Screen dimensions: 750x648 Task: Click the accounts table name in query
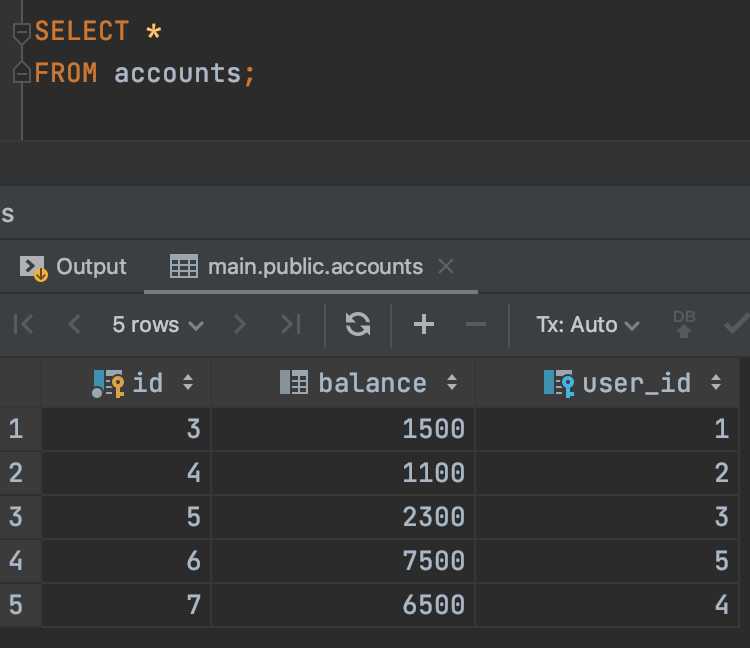pyautogui.click(x=177, y=73)
